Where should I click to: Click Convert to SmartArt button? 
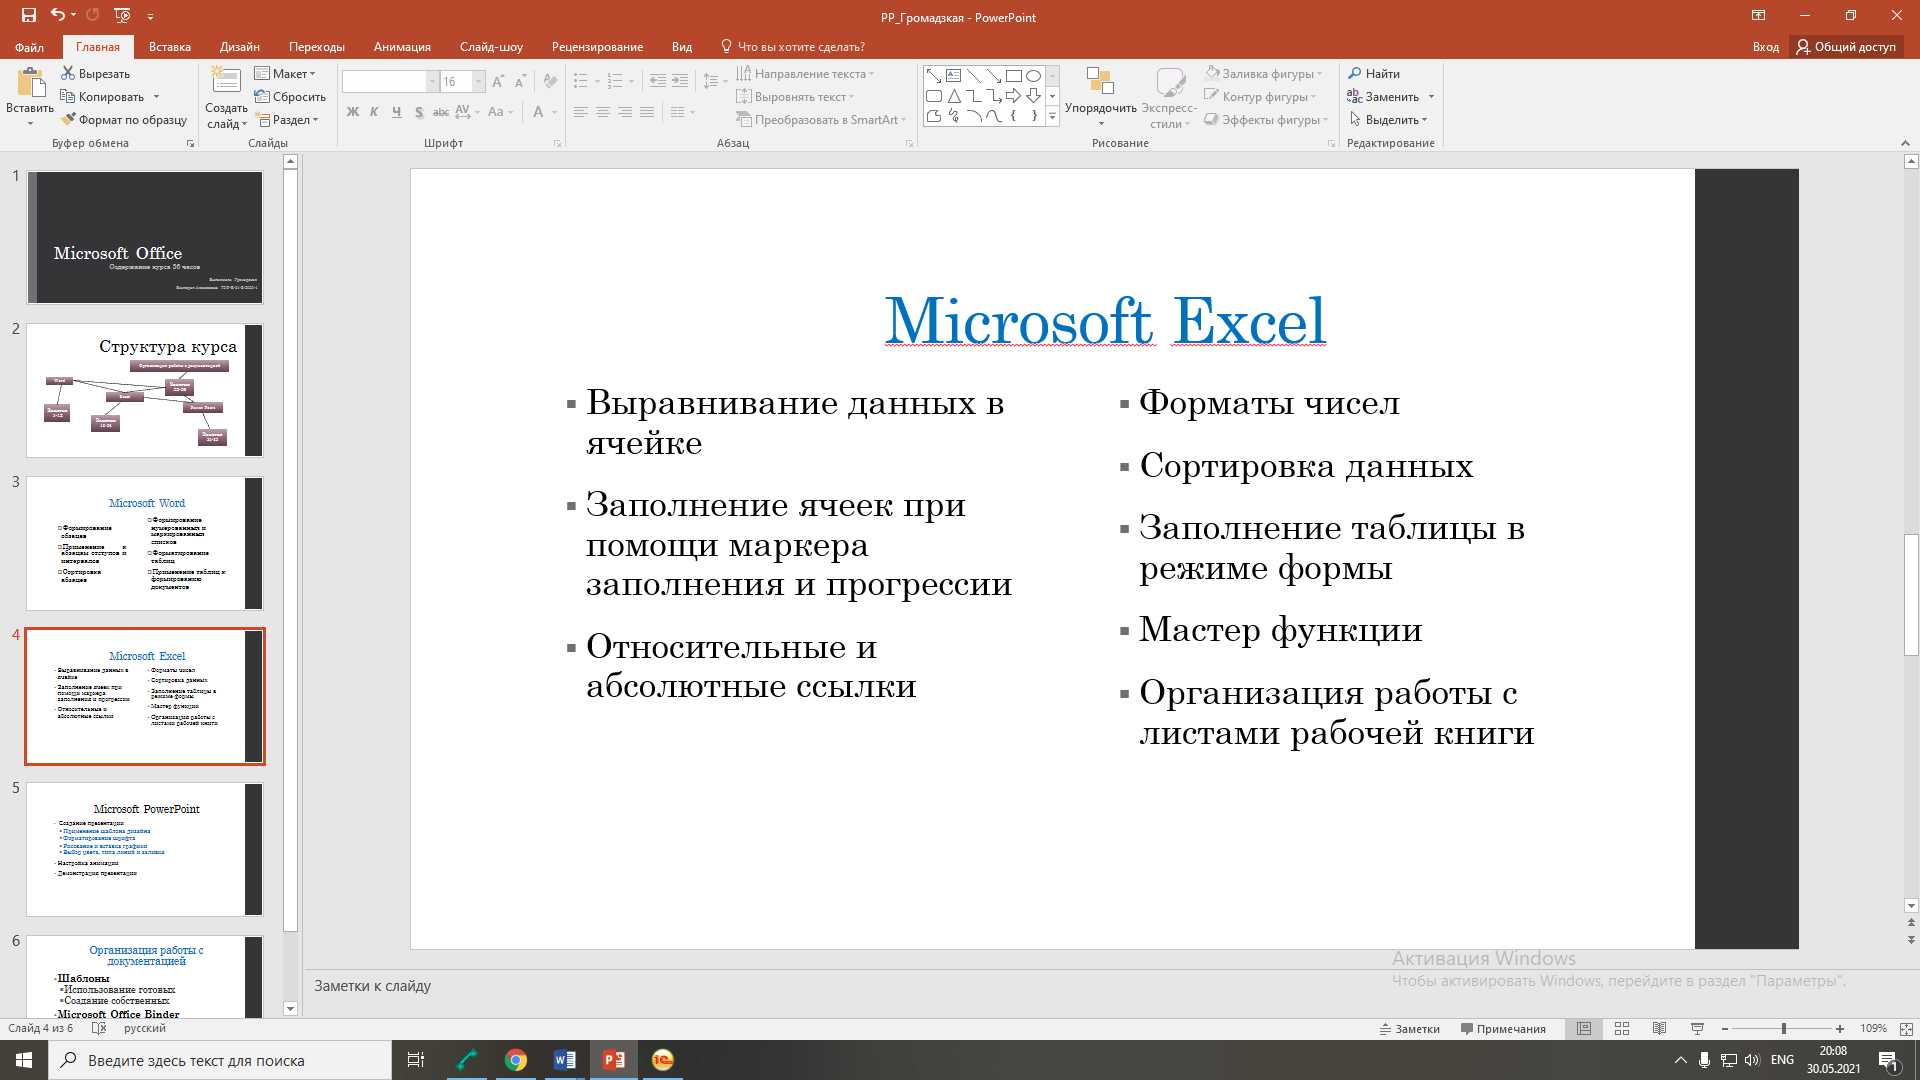point(821,119)
